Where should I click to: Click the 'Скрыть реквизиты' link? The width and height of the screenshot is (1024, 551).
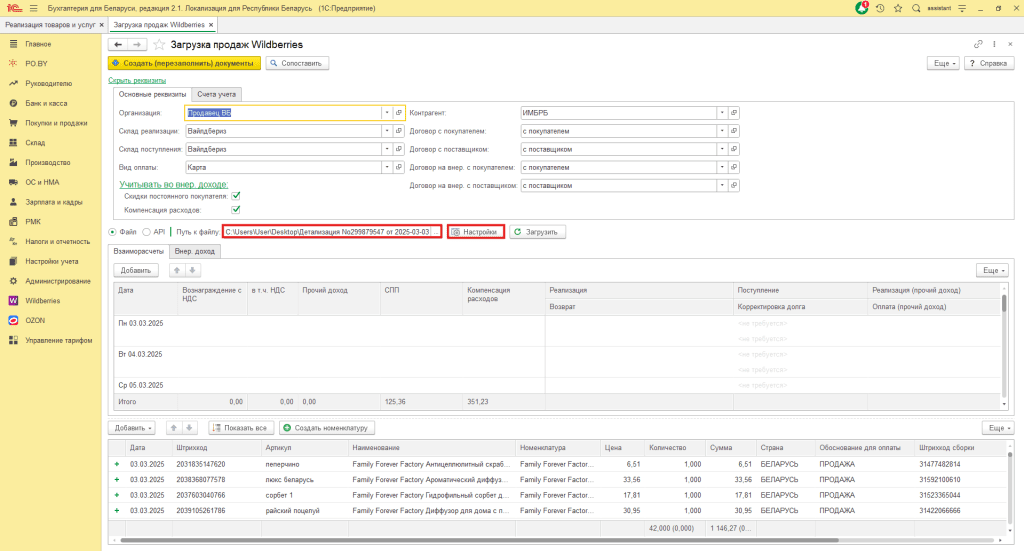pyautogui.click(x=137, y=80)
